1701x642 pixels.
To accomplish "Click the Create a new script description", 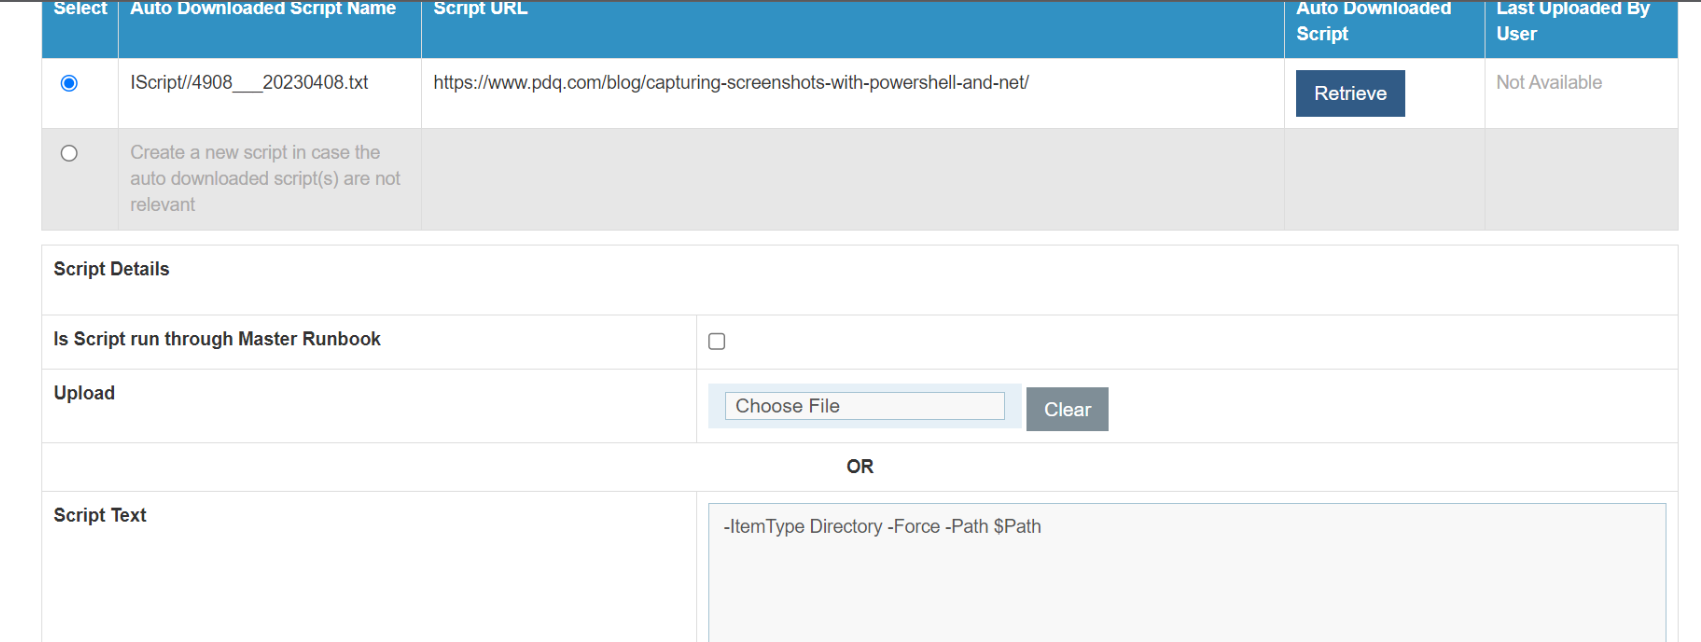I will [265, 178].
